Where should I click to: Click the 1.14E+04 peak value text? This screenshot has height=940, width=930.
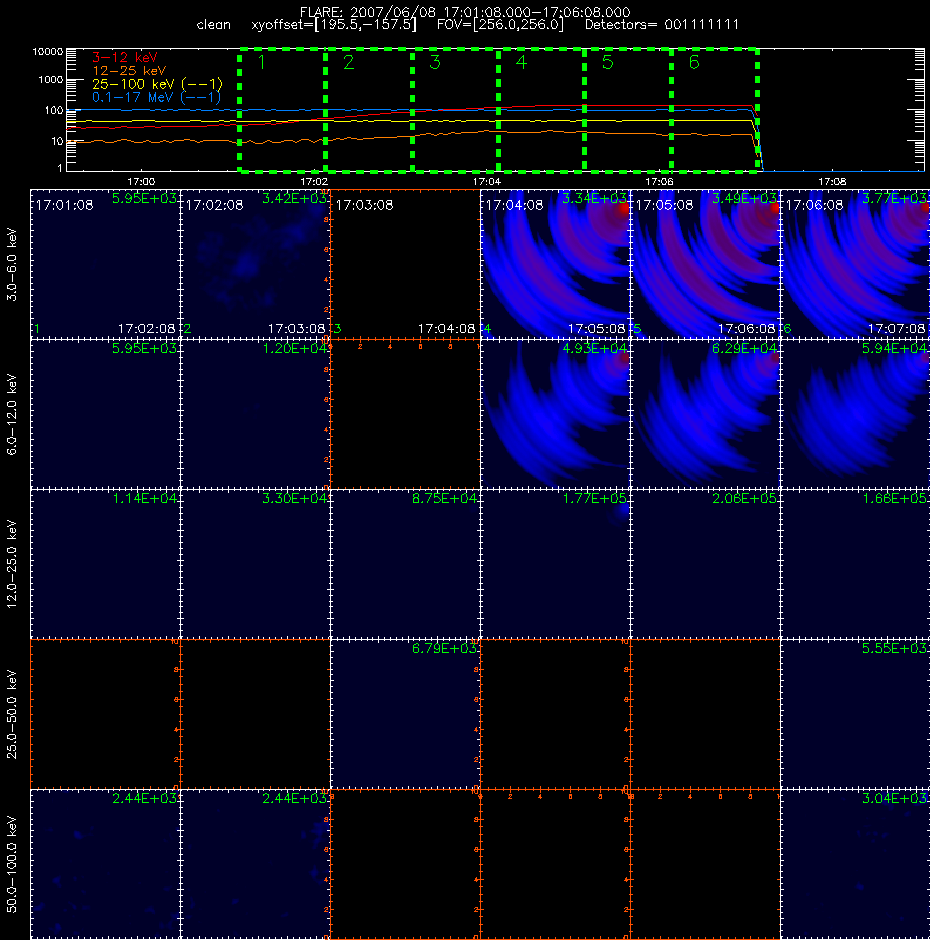(x=145, y=498)
